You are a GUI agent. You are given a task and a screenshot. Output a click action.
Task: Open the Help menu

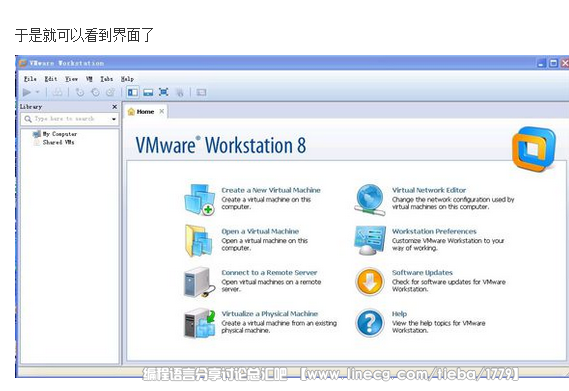[127, 79]
